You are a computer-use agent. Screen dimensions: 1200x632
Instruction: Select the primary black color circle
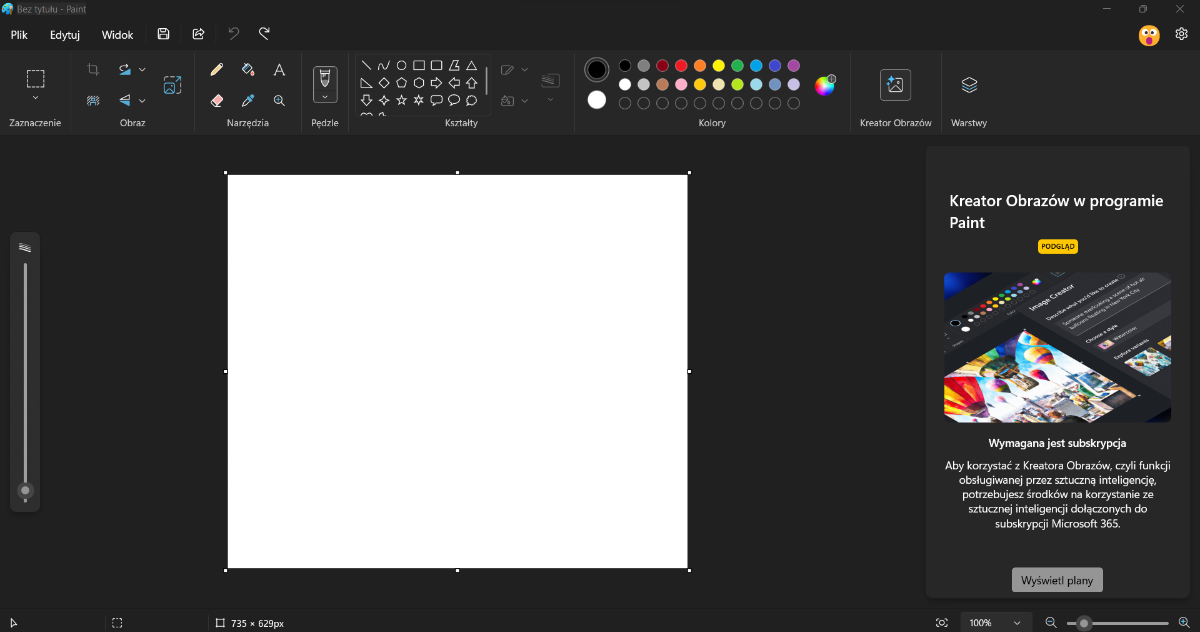[x=597, y=70]
